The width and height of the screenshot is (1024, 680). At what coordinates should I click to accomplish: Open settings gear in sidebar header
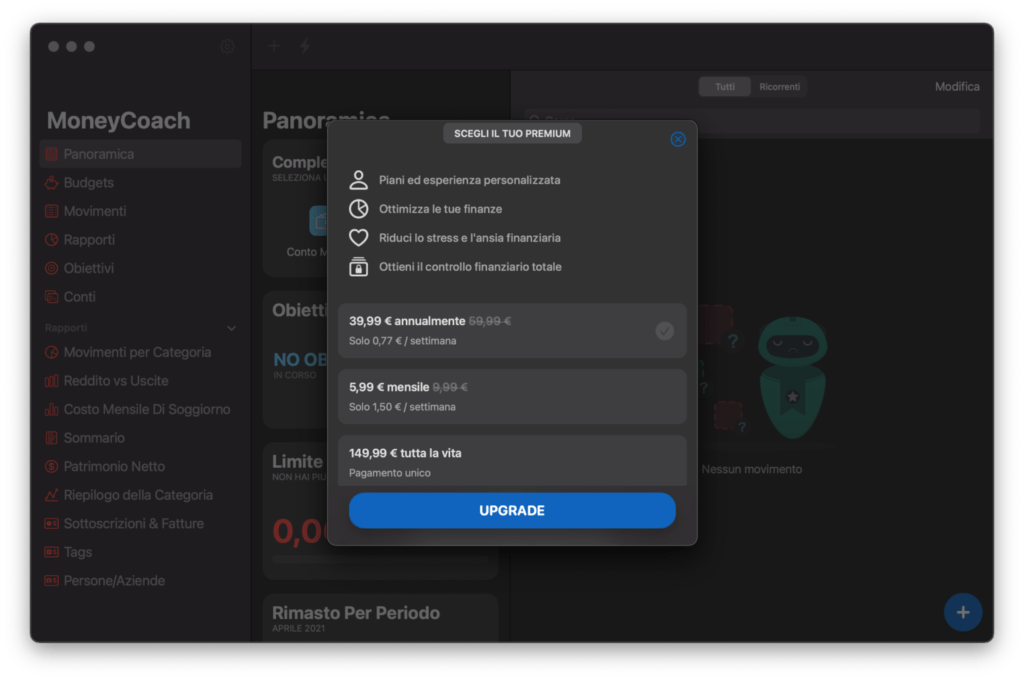[x=227, y=46]
